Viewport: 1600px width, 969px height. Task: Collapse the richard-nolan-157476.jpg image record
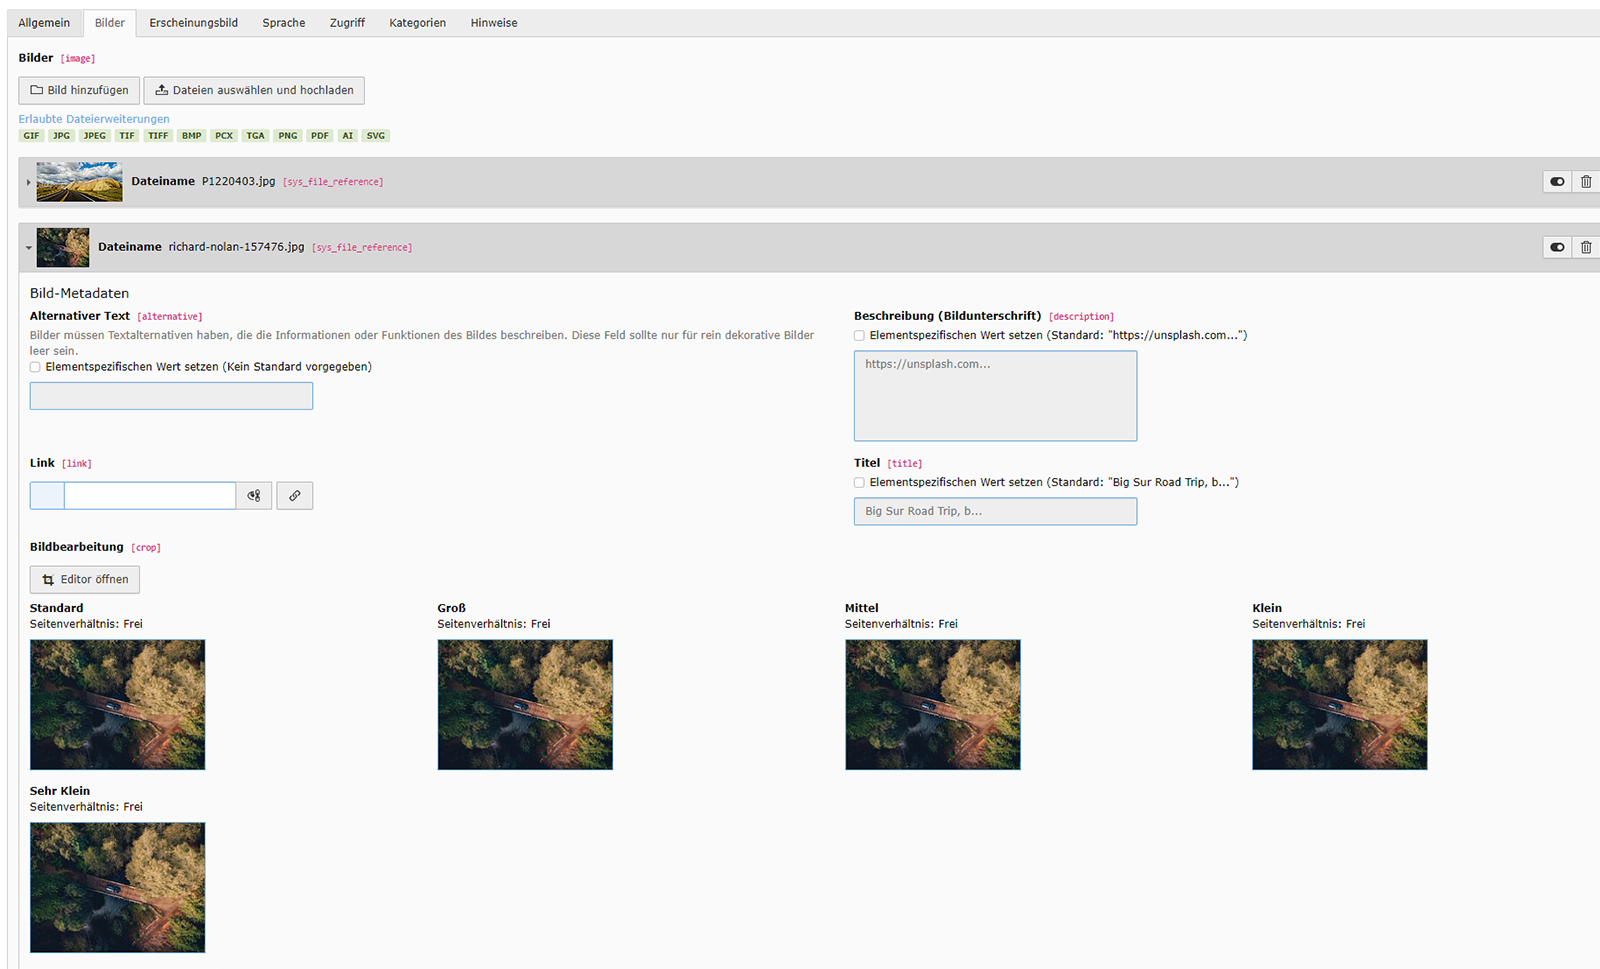tap(28, 247)
